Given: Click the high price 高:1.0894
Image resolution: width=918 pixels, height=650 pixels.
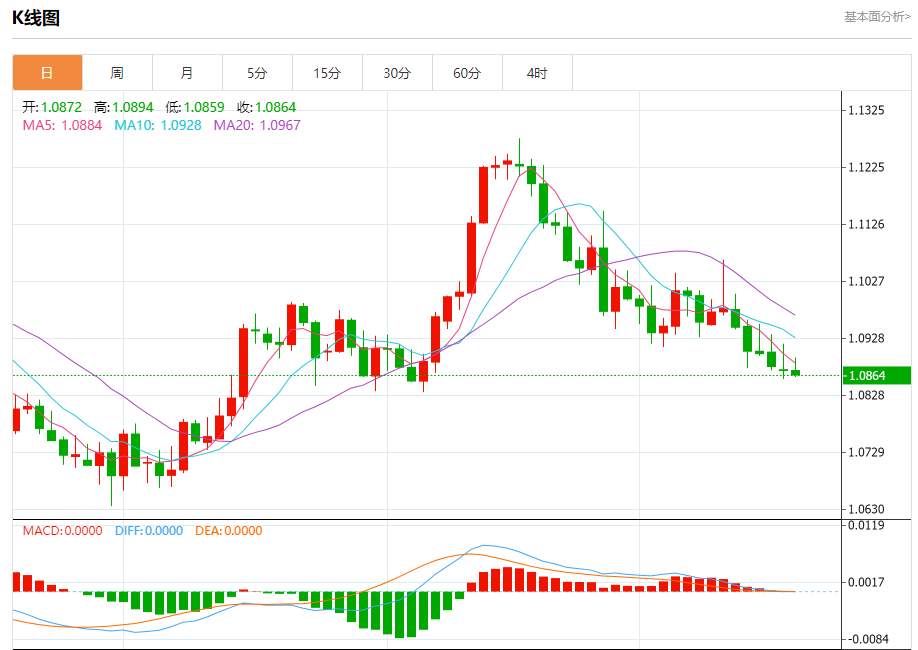Looking at the screenshot, I should click(124, 107).
